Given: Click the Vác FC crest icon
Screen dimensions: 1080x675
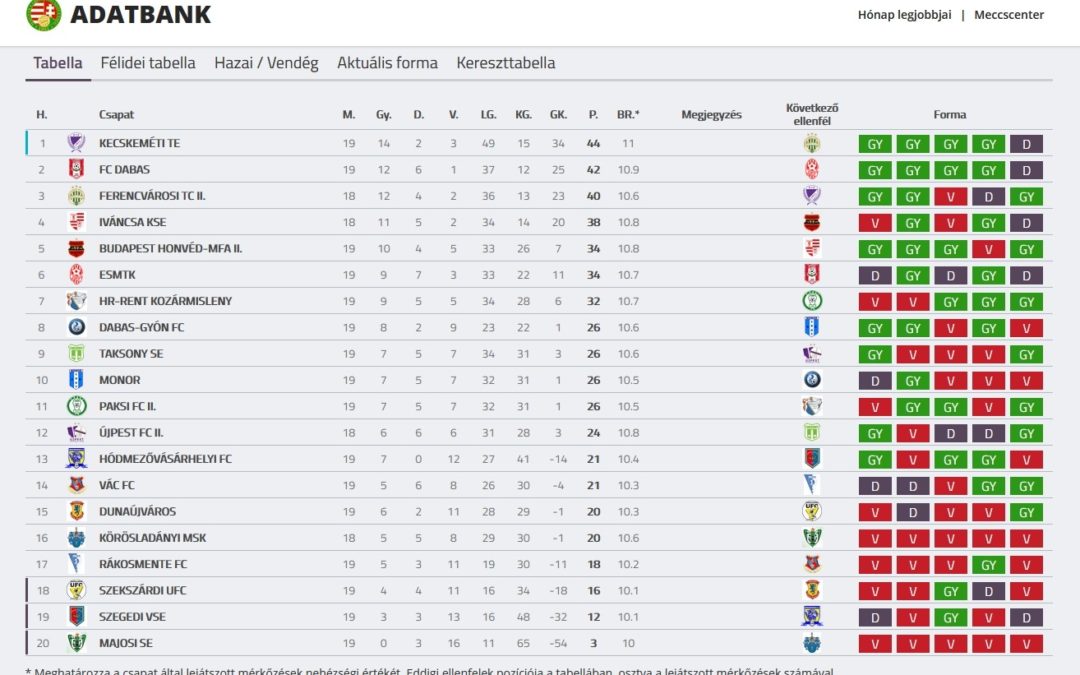Looking at the screenshot, I should pos(76,485).
